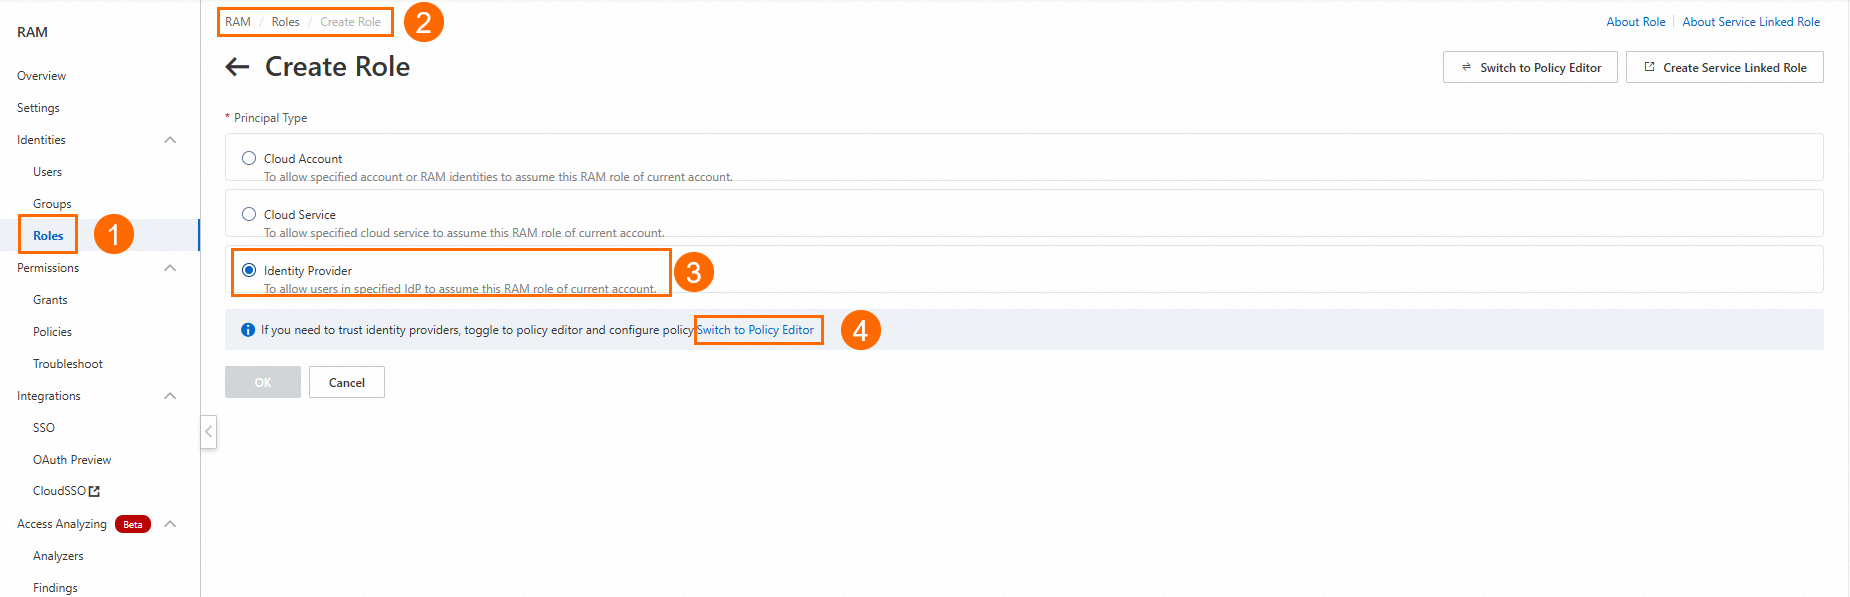
Task: Select the Identity Provider radio button
Action: tap(249, 270)
